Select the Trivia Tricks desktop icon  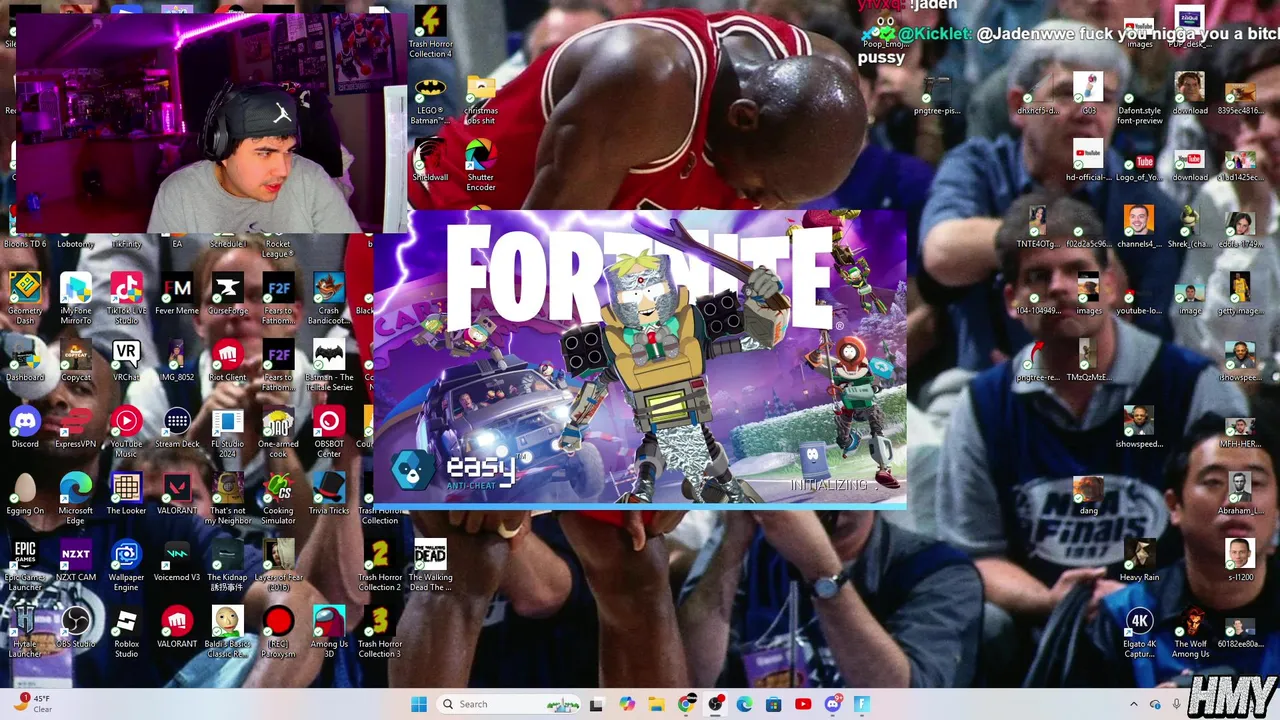pyautogui.click(x=329, y=494)
